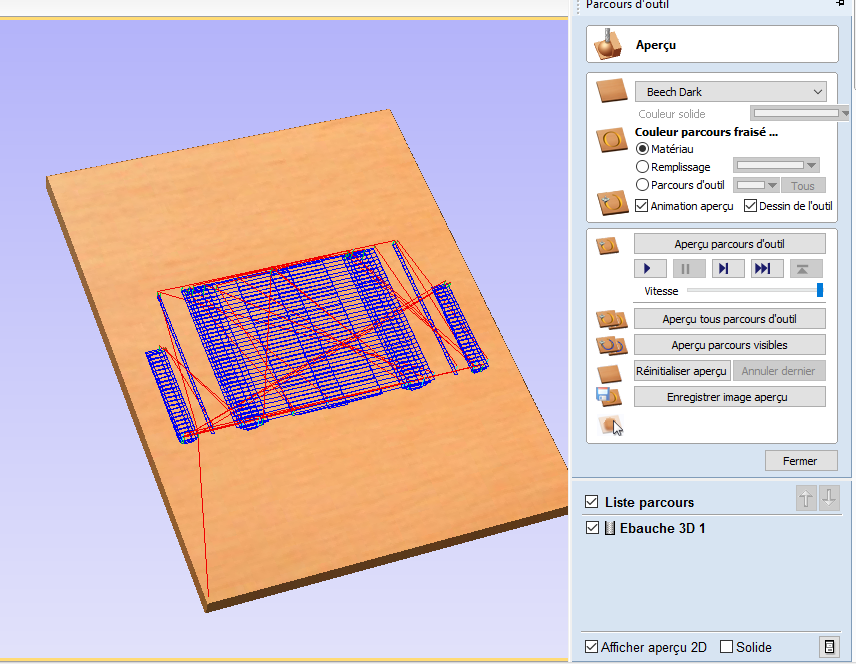
Task: Click the reset preview block icon
Action: [609, 374]
